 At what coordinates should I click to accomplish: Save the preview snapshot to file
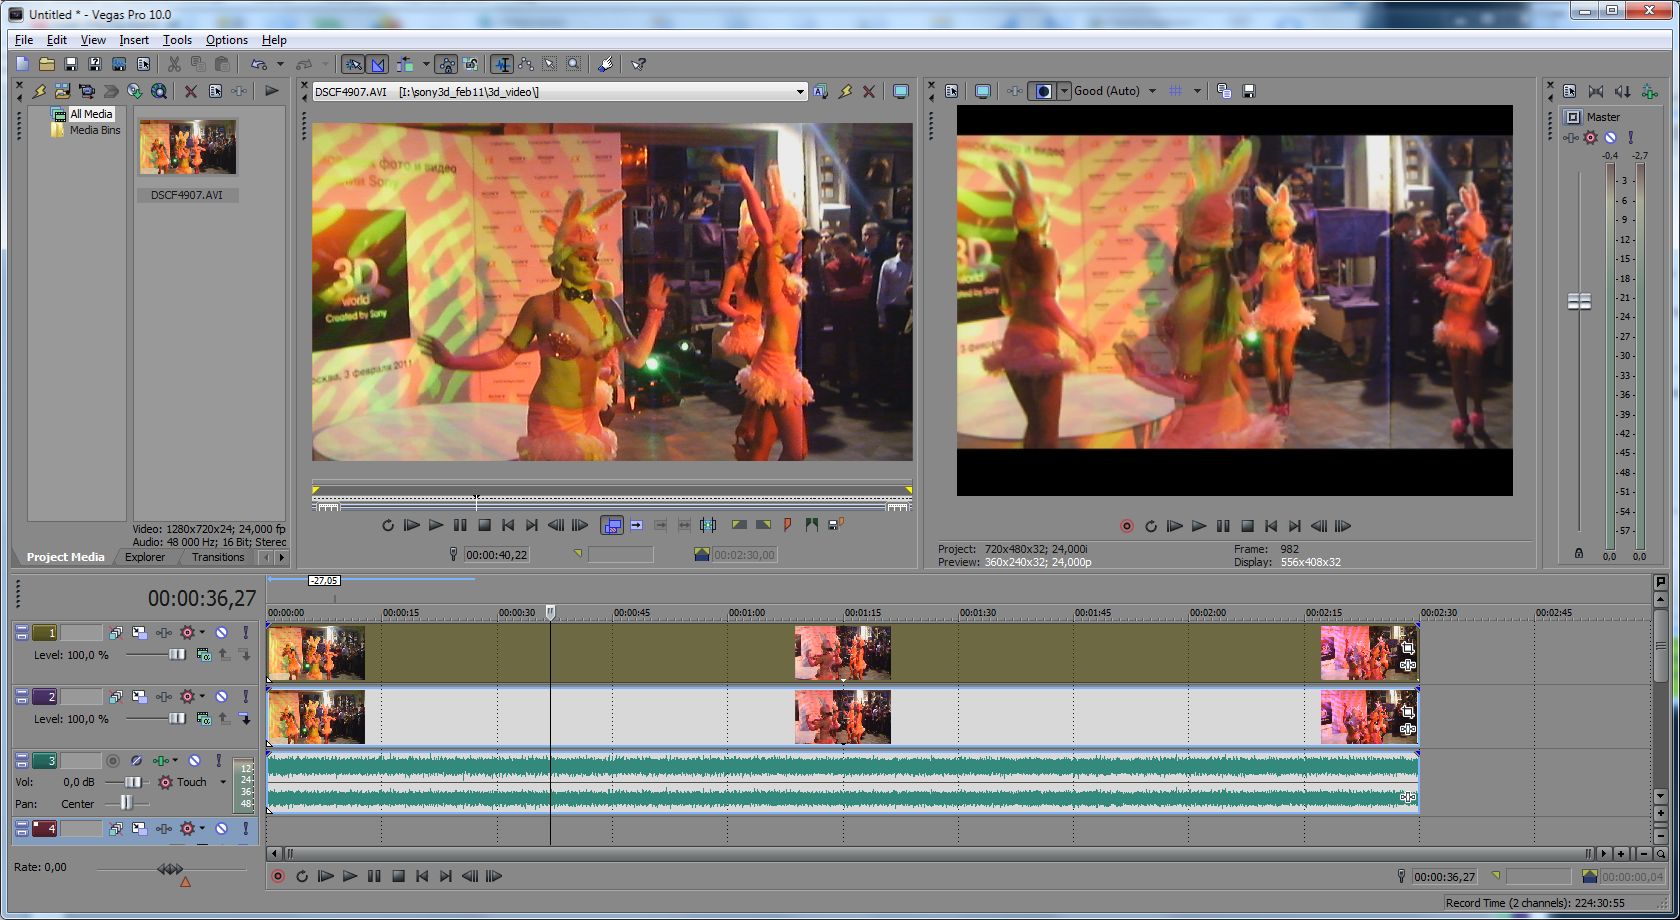1249,91
